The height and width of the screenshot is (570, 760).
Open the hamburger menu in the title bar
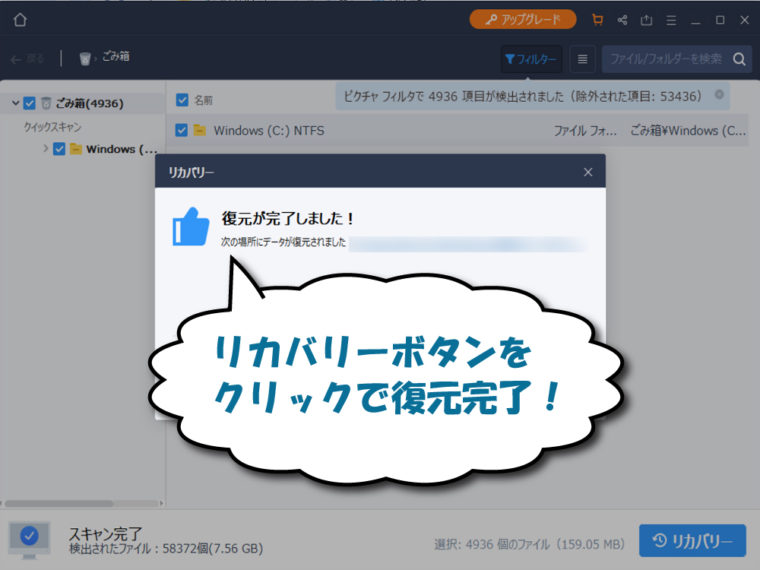click(670, 20)
